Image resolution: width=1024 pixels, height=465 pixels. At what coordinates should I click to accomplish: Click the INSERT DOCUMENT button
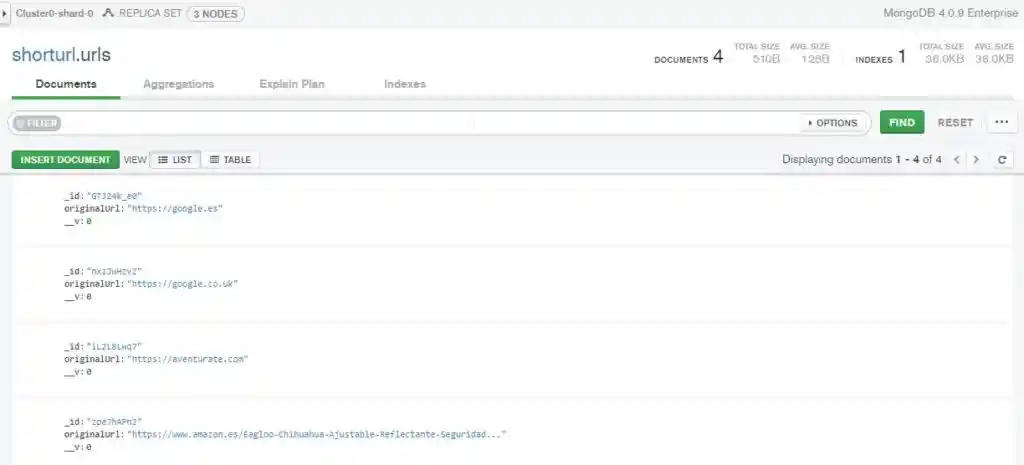pyautogui.click(x=65, y=160)
